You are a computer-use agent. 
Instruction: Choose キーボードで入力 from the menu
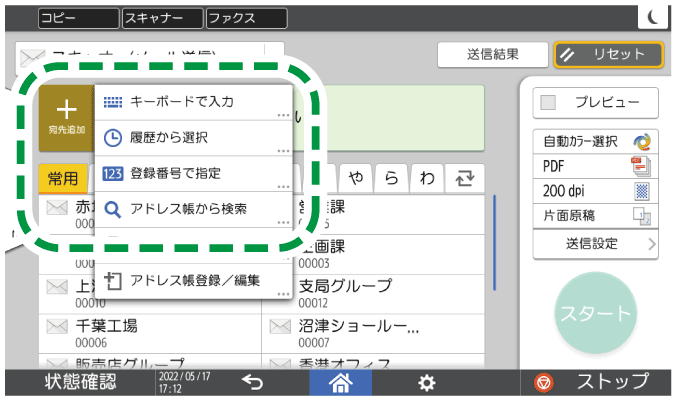(194, 102)
